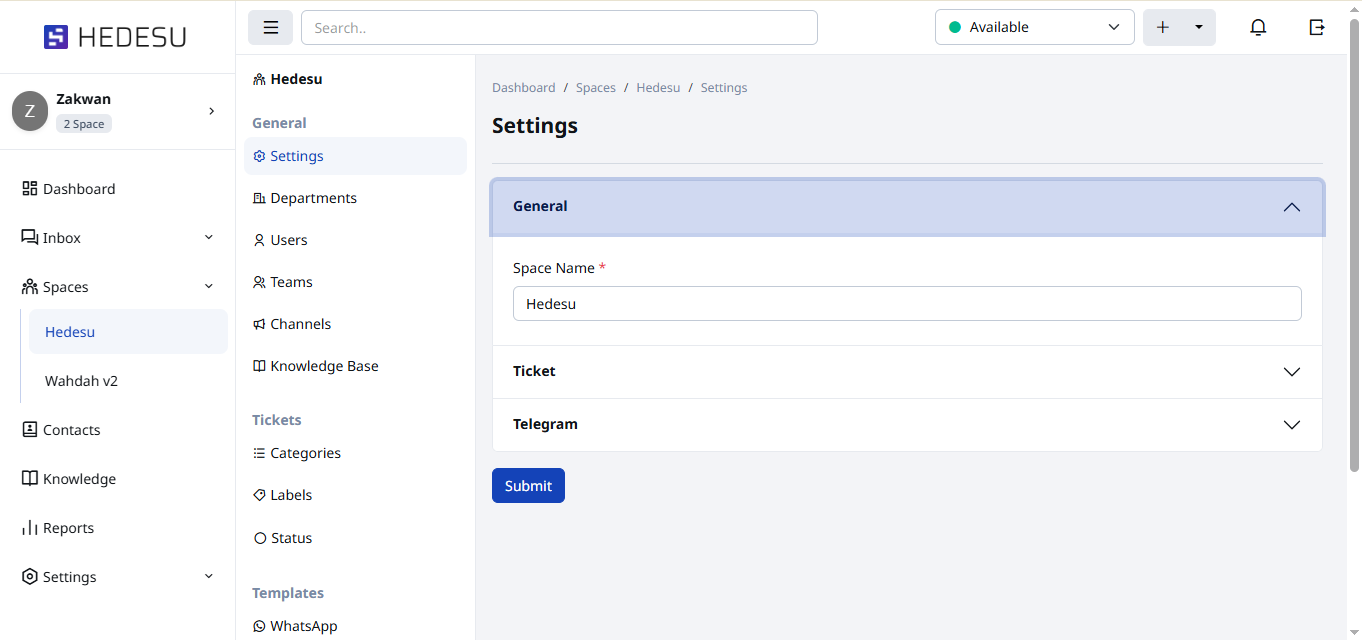Click the logout icon in top bar
Screen dimensions: 1362x640
tap(1317, 28)
